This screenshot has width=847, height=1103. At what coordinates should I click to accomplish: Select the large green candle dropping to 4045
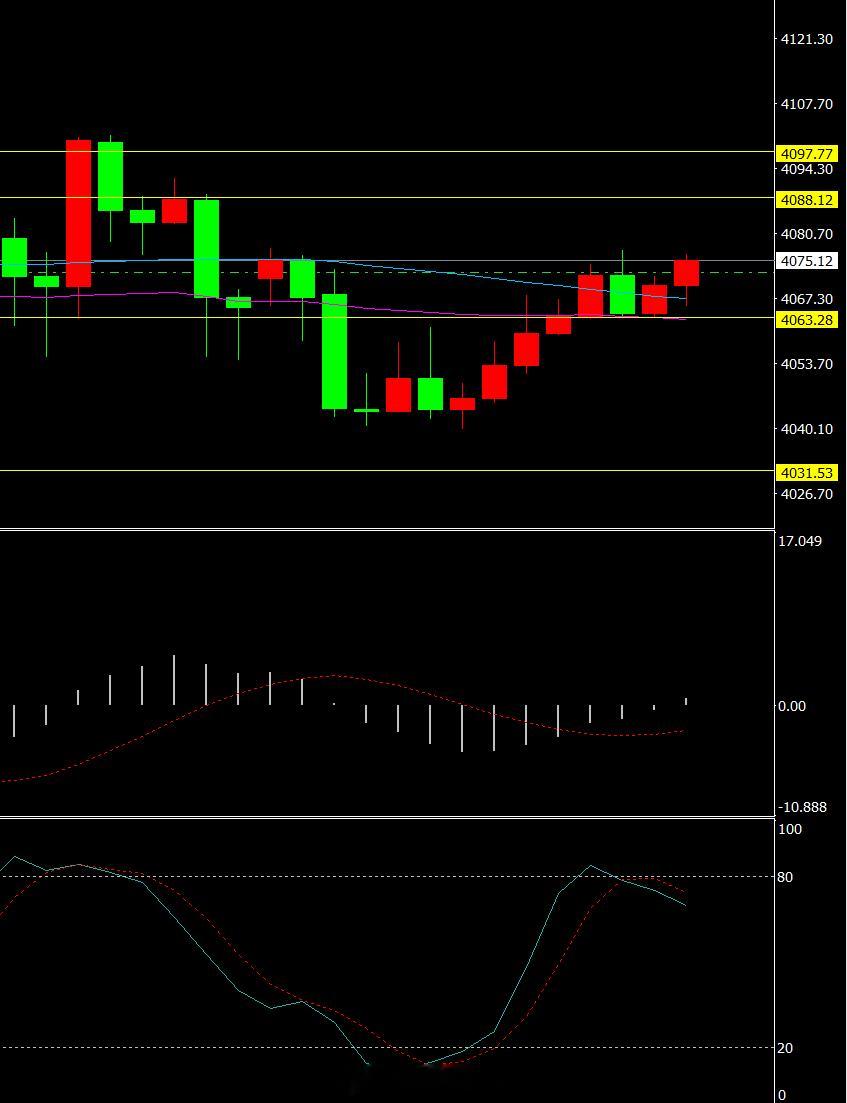pyautogui.click(x=334, y=351)
